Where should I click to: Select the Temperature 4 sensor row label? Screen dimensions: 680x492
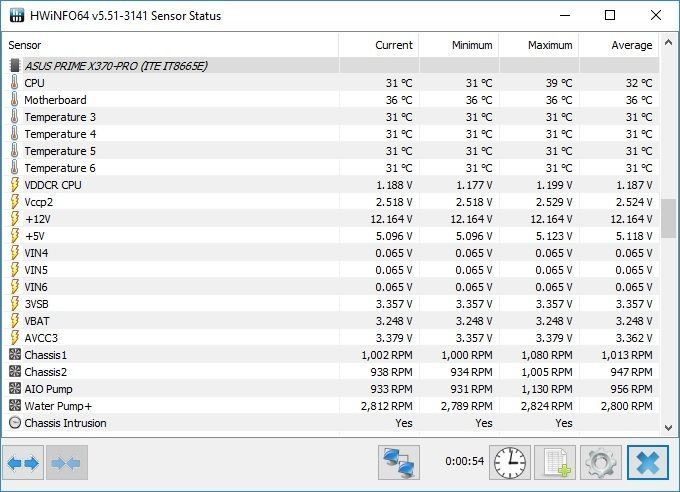60,134
